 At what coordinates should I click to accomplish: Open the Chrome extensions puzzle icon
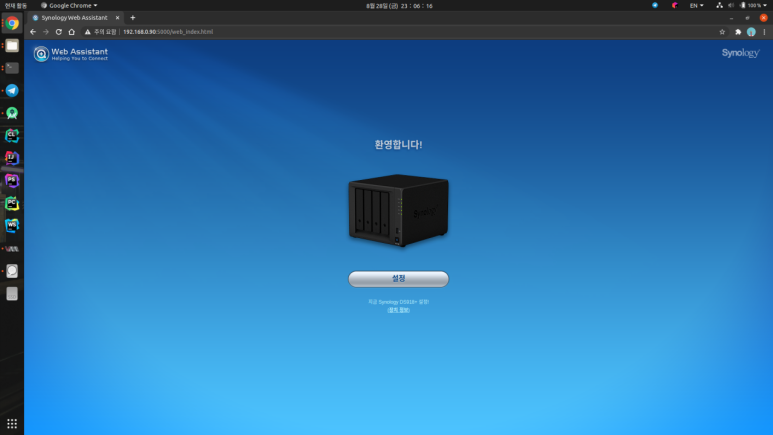[x=738, y=32]
